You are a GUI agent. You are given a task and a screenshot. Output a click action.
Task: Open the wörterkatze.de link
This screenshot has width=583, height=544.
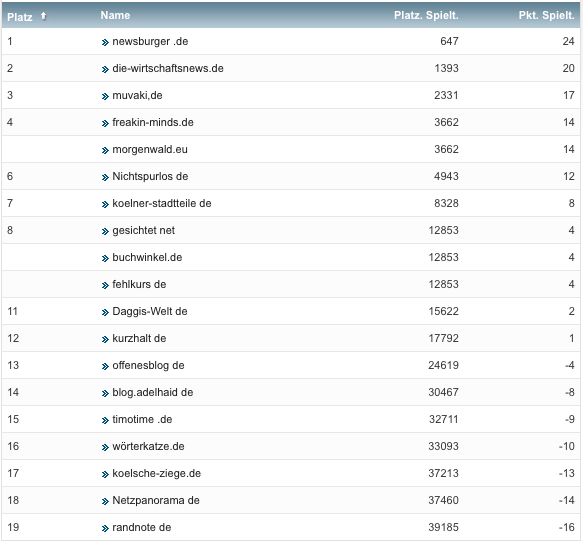point(148,446)
